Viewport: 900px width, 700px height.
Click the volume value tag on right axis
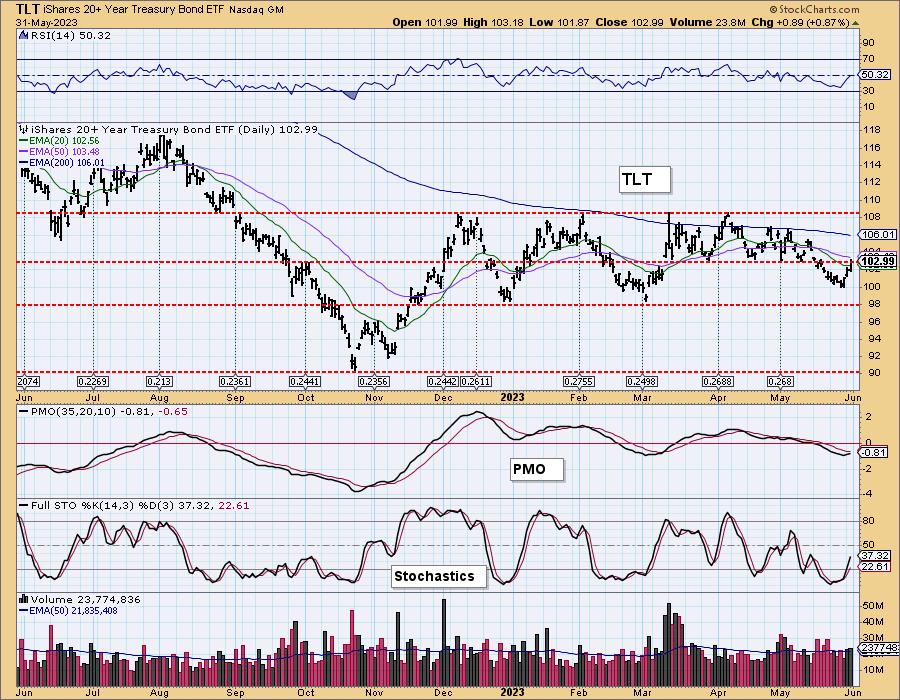coord(878,648)
